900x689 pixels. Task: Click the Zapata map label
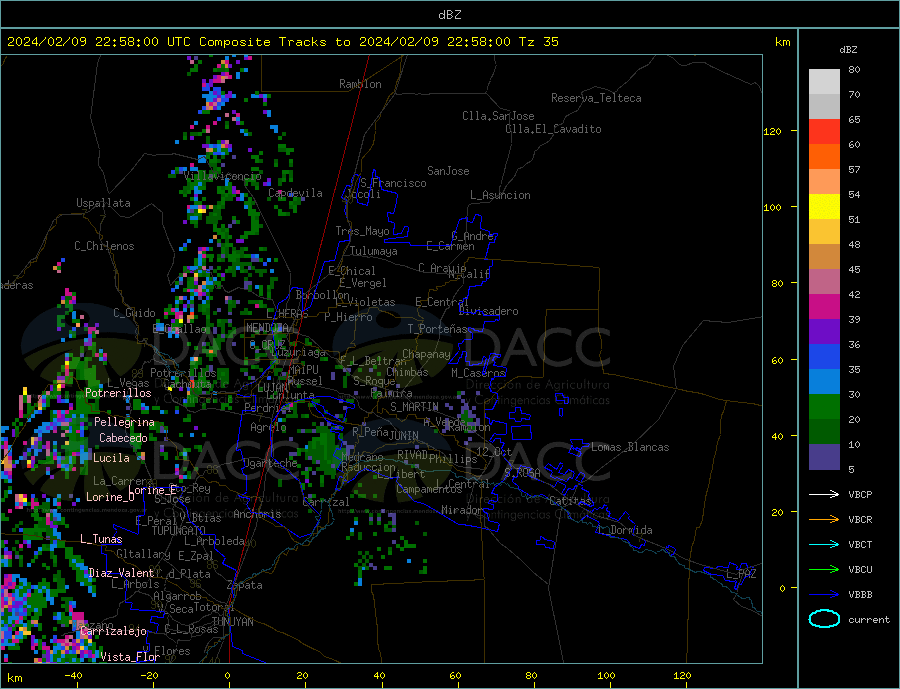coord(245,586)
